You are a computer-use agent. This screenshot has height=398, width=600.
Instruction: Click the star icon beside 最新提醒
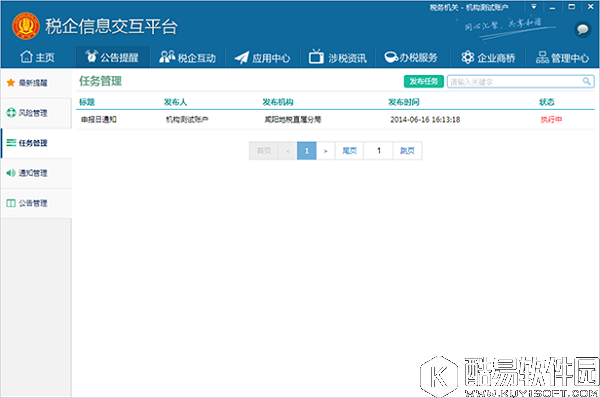pos(11,83)
